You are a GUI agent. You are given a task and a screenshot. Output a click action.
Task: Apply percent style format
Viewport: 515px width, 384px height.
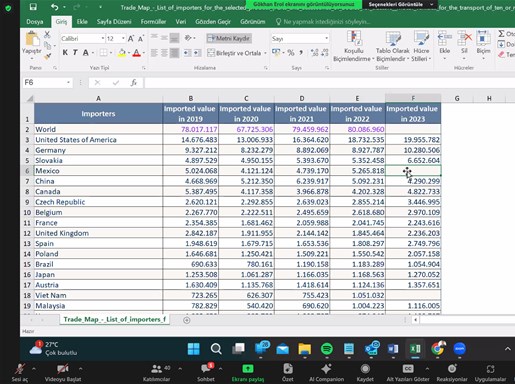point(291,53)
